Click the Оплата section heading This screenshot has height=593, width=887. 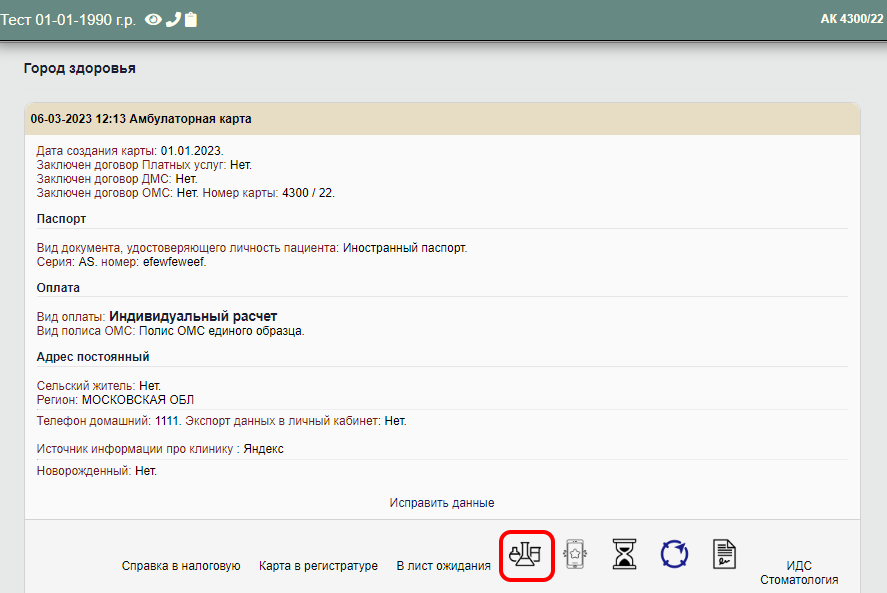[58, 287]
